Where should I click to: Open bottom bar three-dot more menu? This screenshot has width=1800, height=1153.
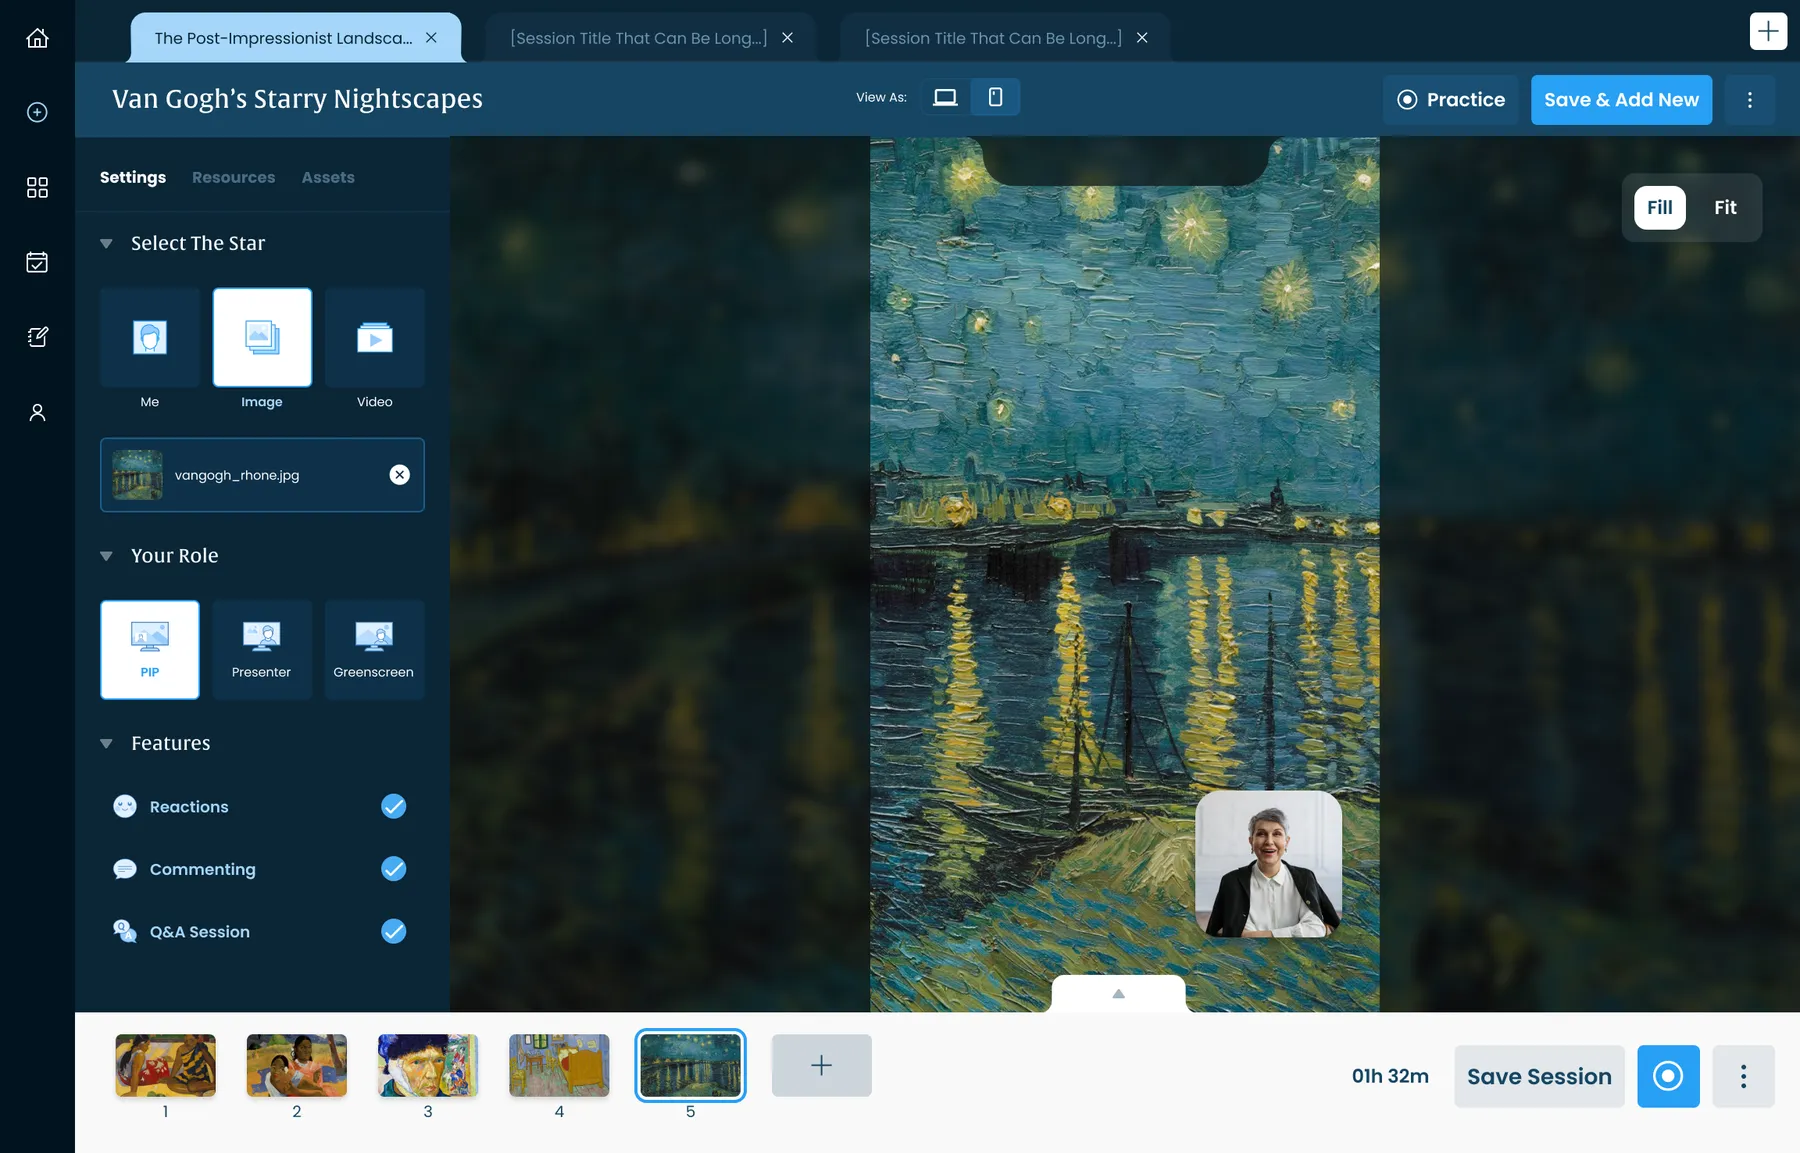pyautogui.click(x=1743, y=1076)
